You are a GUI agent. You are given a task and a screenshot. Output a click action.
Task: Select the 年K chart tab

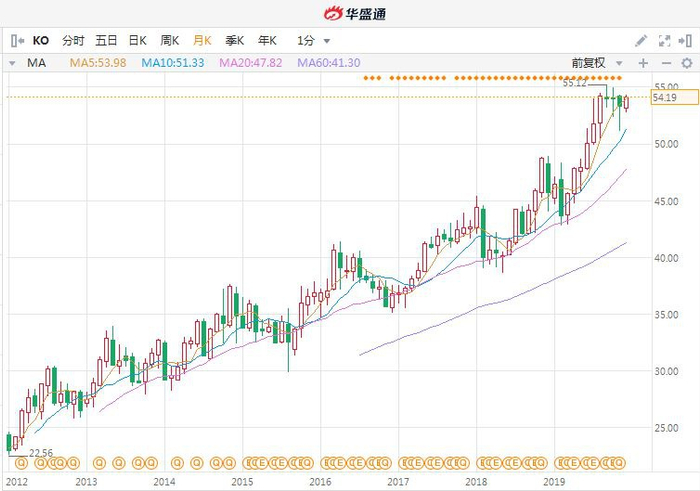(267, 41)
